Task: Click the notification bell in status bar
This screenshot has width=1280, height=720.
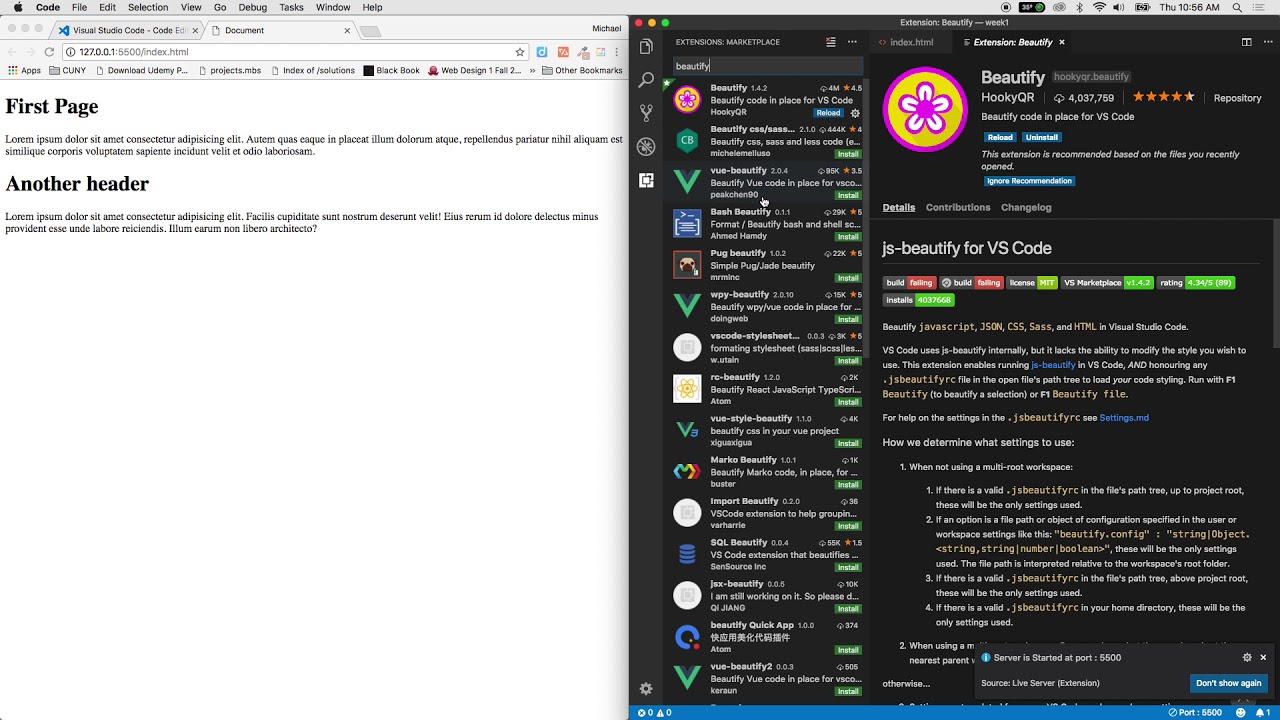Action: (x=1262, y=713)
